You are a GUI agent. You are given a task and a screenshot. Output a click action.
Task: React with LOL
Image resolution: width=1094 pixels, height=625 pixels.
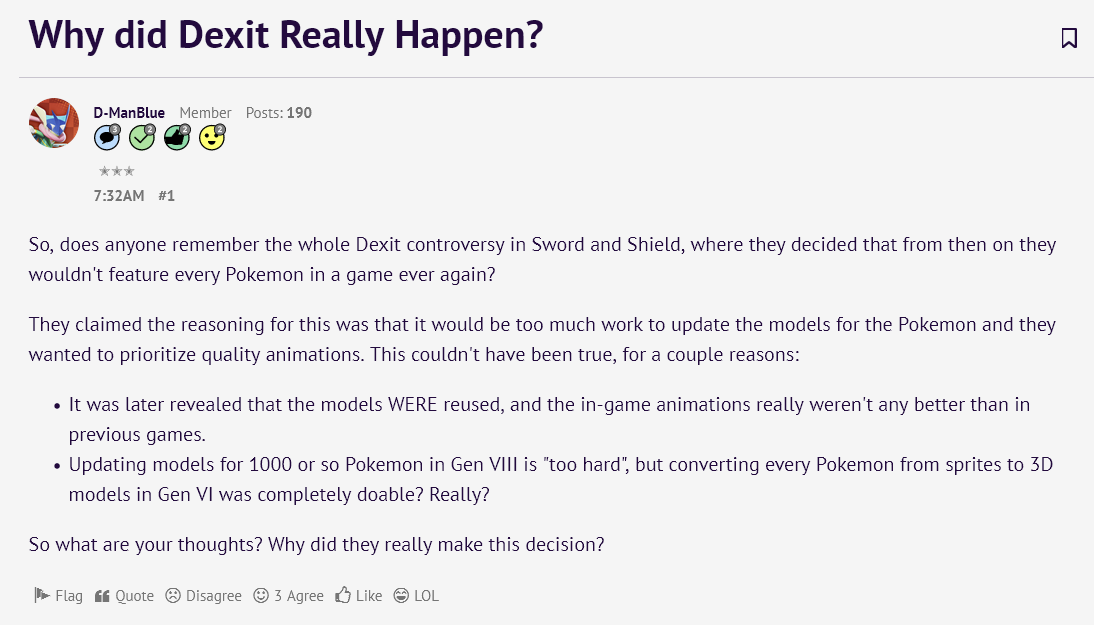tap(416, 596)
